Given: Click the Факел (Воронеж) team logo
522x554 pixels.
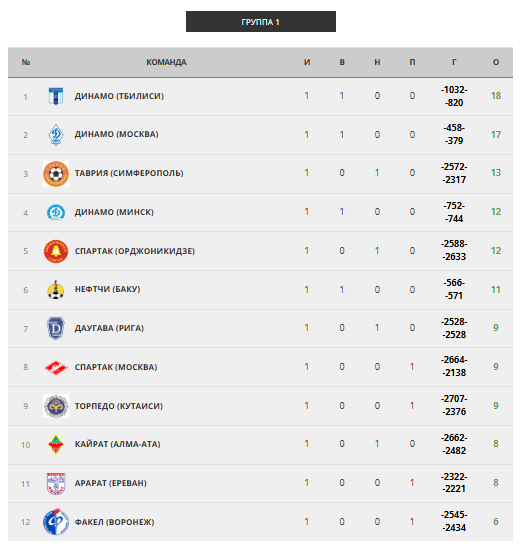Looking at the screenshot, I should (x=56, y=522).
